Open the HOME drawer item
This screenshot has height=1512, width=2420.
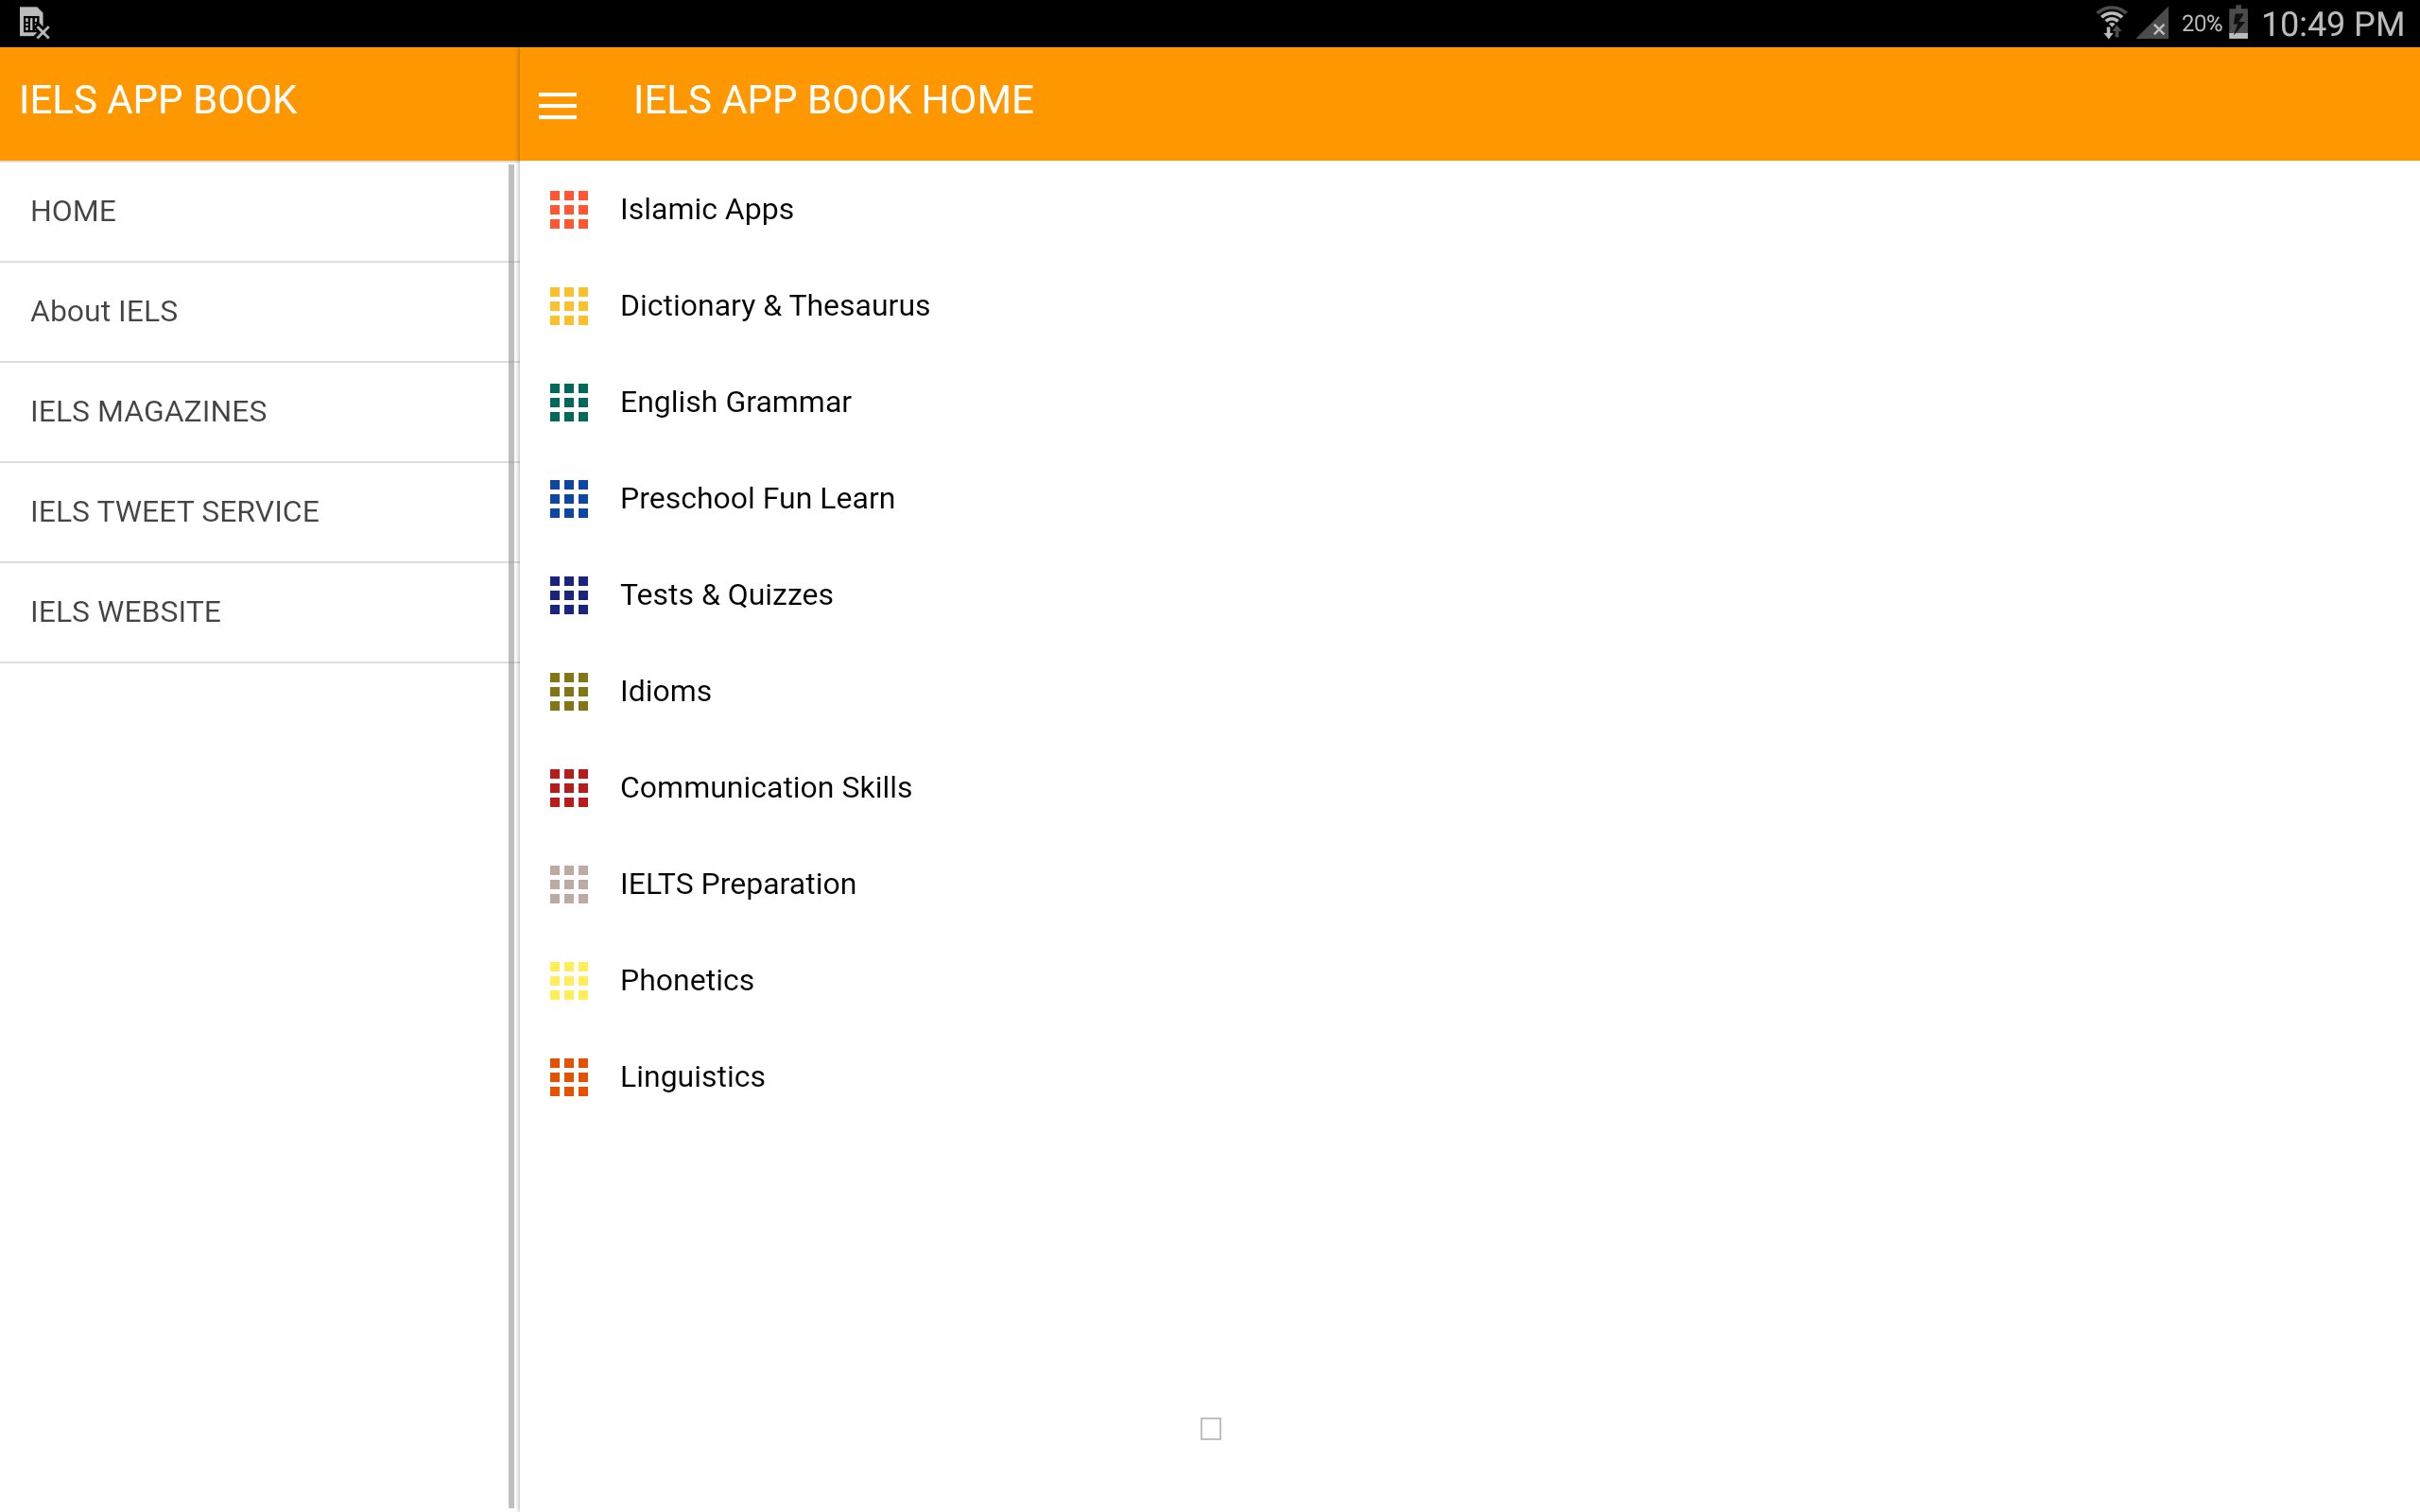point(73,211)
